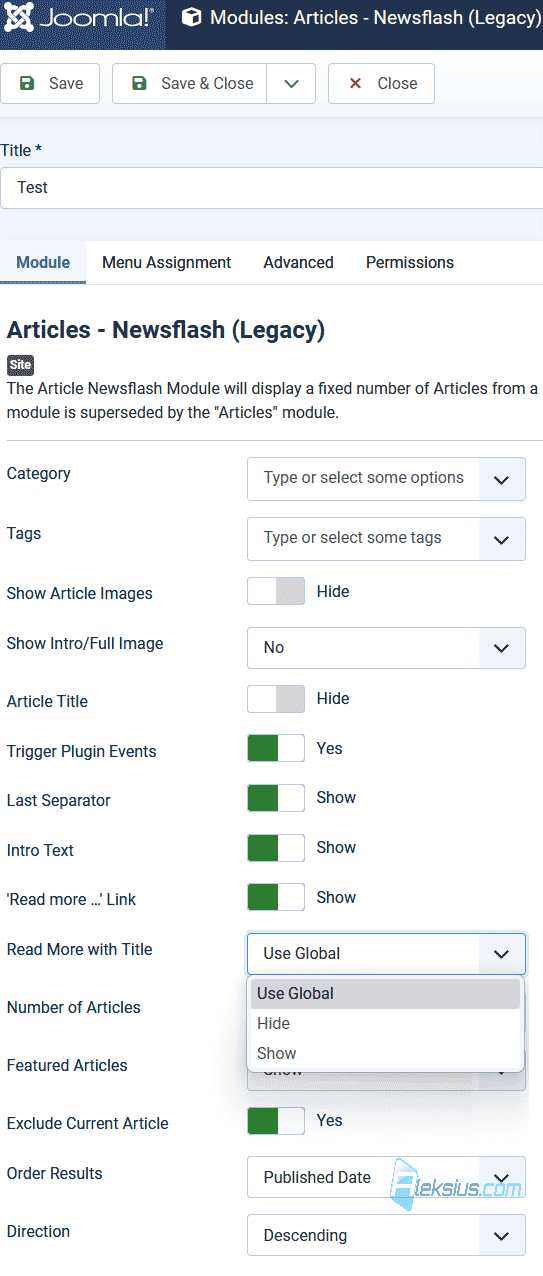Click the Joomla! logo

(78, 19)
